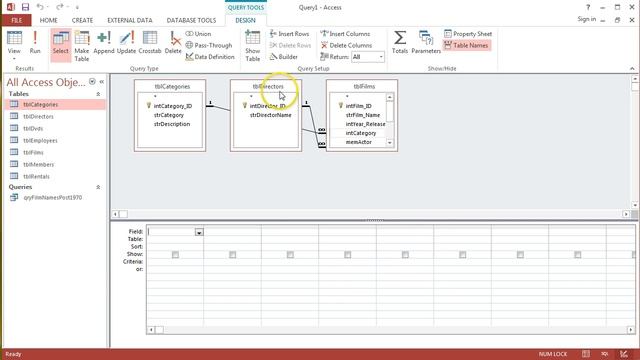Expand the View button dropdown arrow
The image size is (640, 360).
(x=14, y=59)
